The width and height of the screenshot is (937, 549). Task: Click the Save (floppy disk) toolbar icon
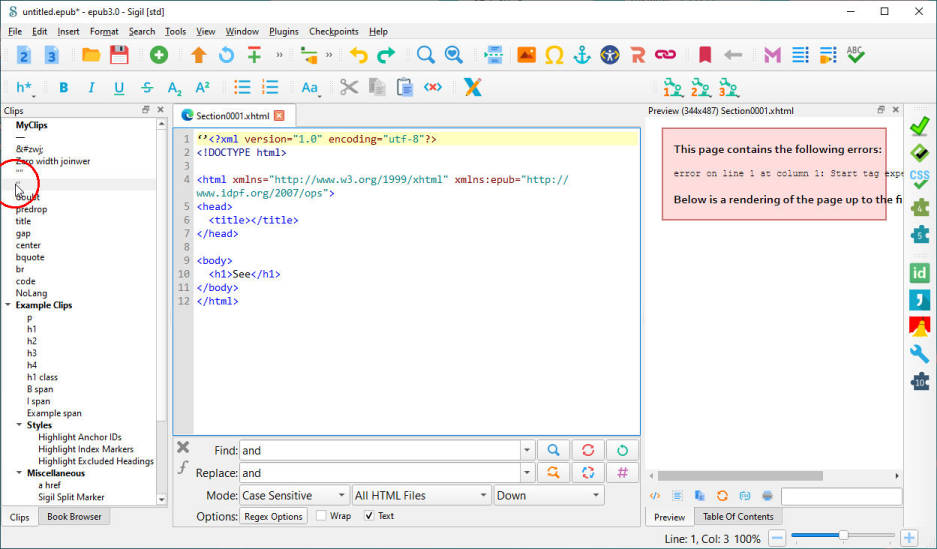click(119, 55)
